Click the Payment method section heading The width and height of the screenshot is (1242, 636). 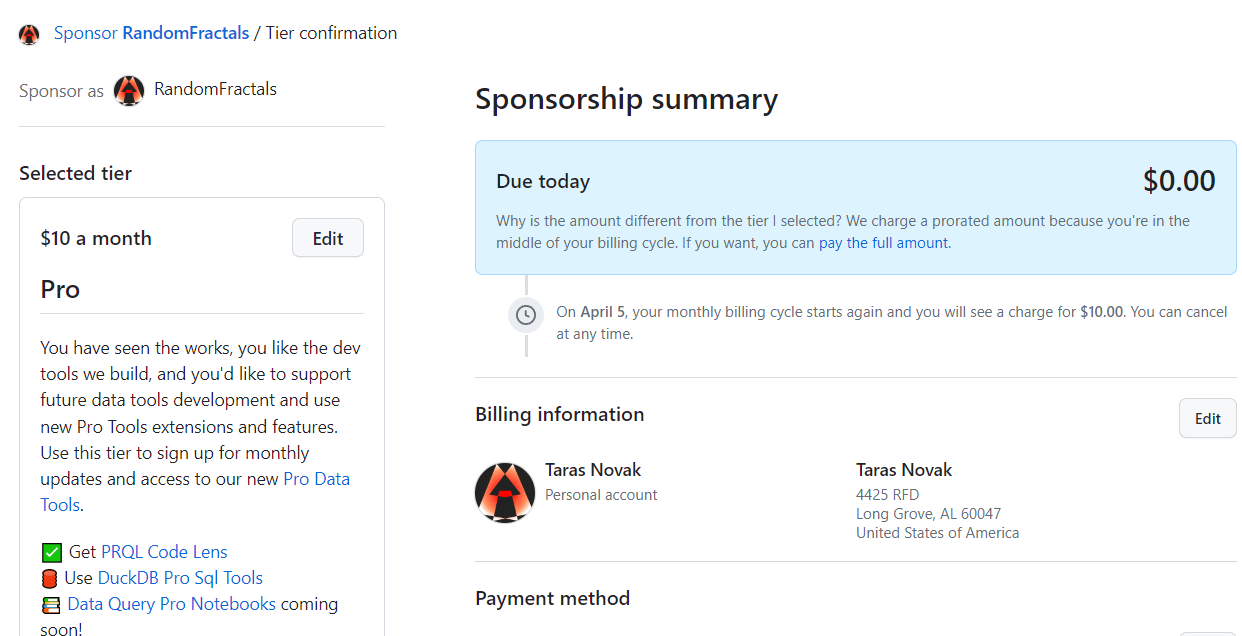pos(552,598)
